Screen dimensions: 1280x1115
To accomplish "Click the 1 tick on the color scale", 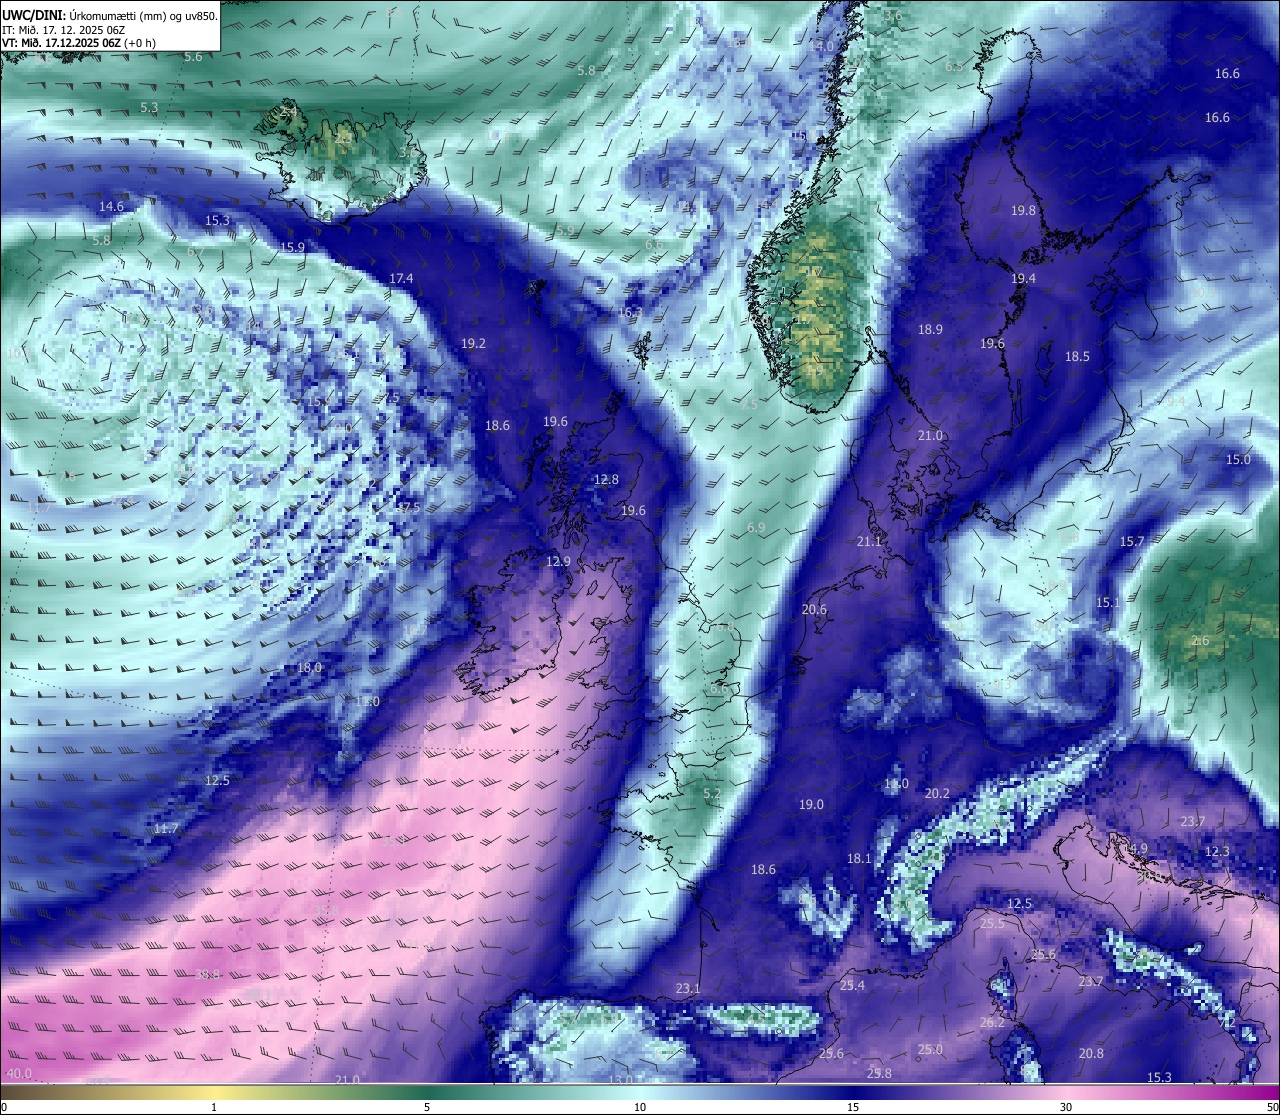I will tap(215, 1107).
